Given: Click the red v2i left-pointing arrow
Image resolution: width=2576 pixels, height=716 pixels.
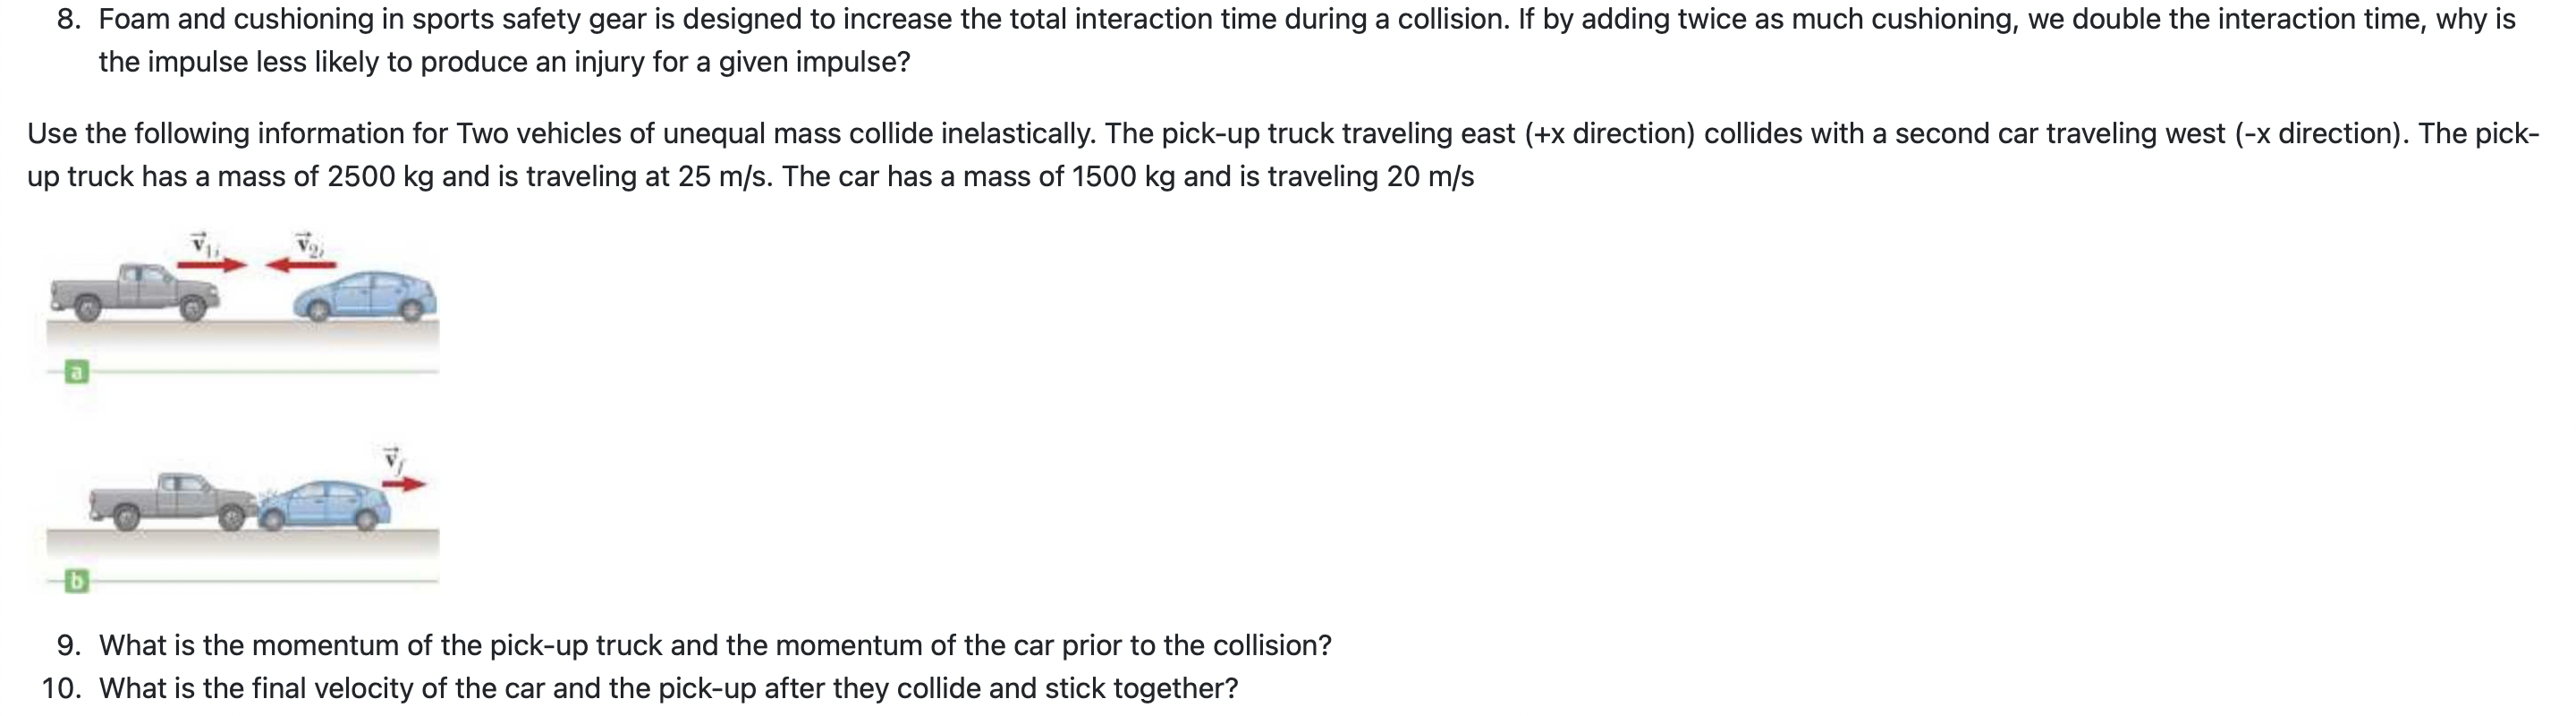Looking at the screenshot, I should click(x=300, y=265).
